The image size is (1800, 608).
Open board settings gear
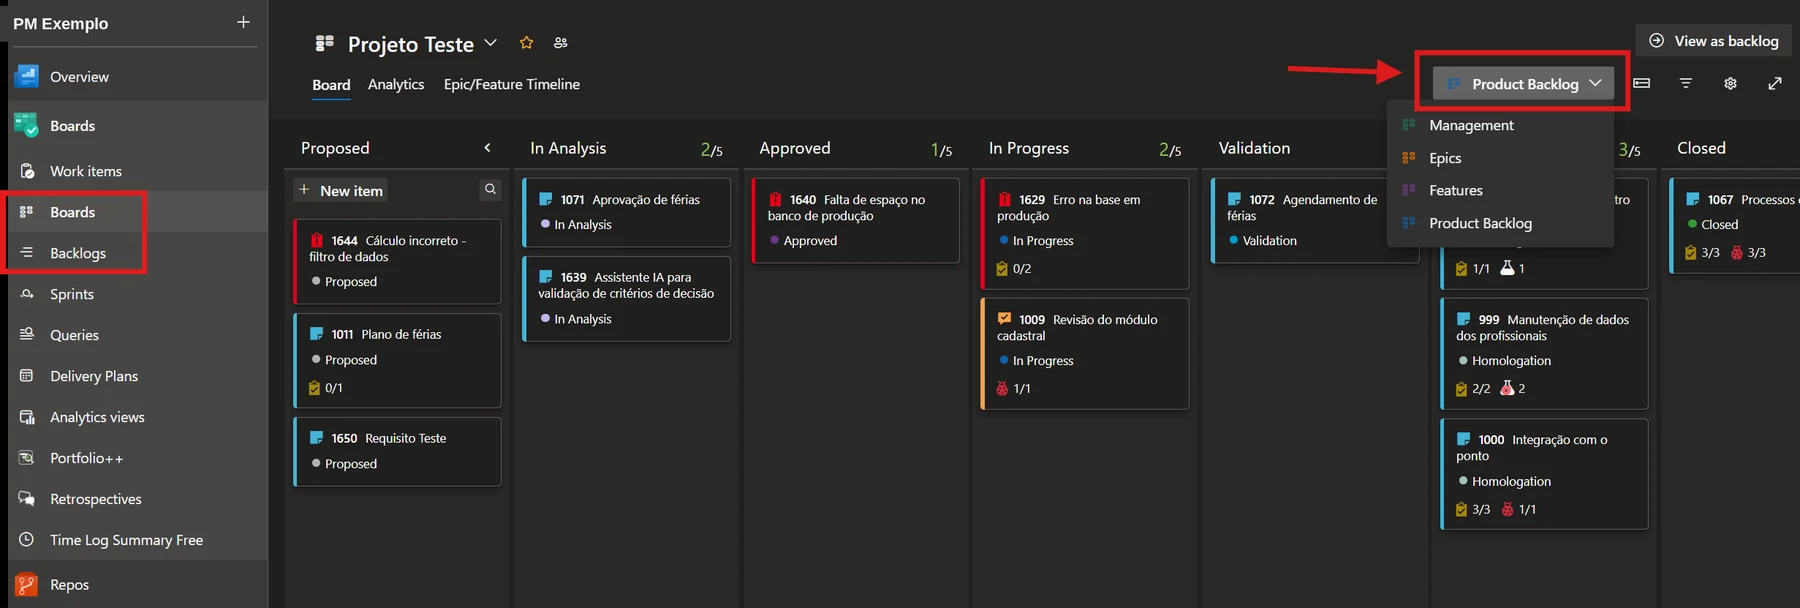pyautogui.click(x=1730, y=83)
